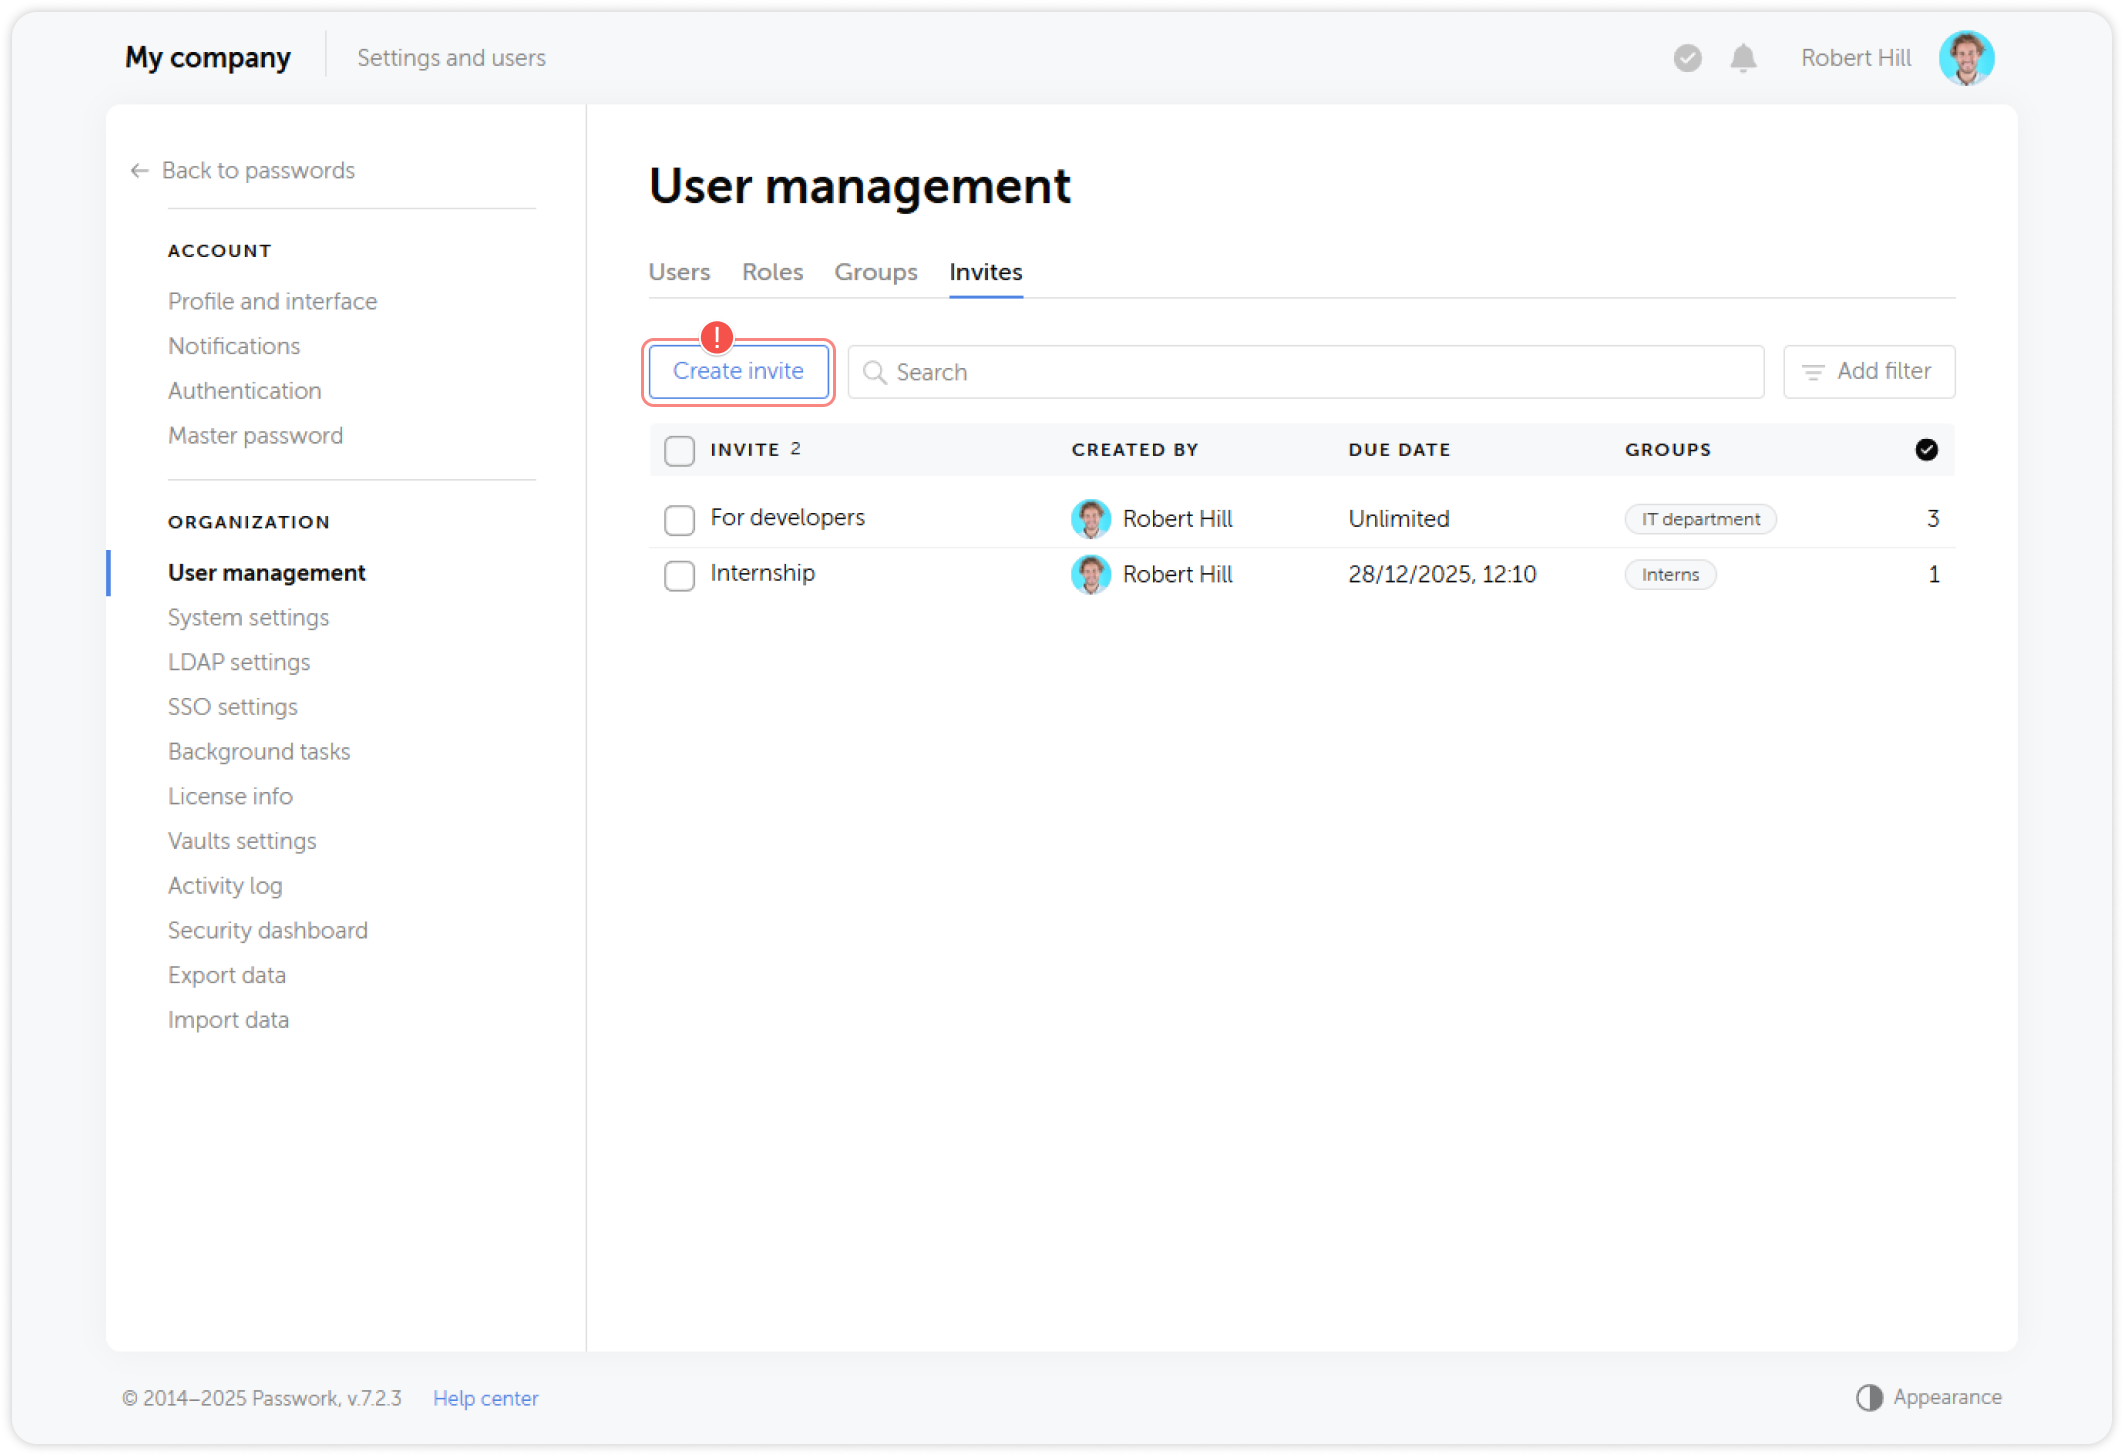Click the notification bell icon

(1743, 58)
